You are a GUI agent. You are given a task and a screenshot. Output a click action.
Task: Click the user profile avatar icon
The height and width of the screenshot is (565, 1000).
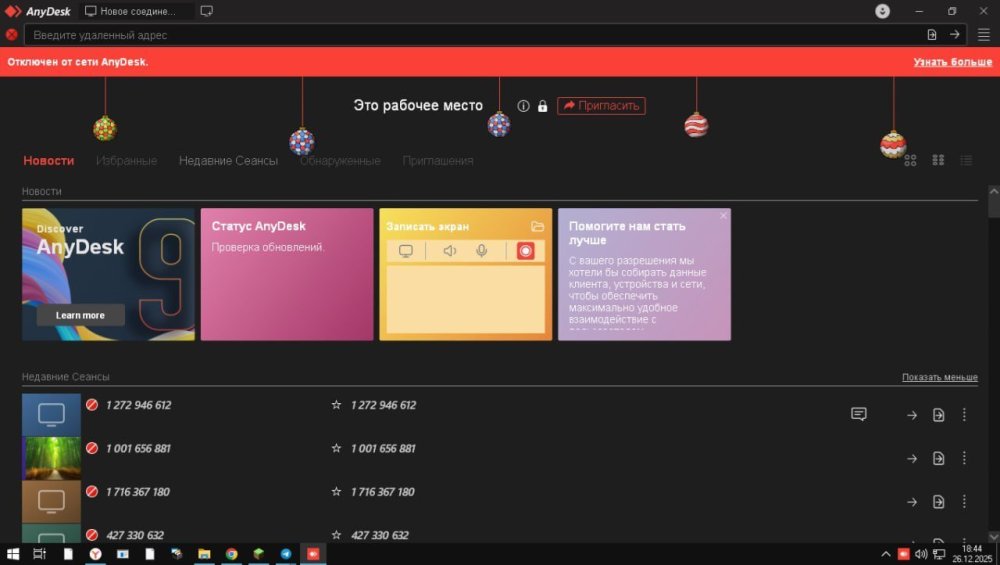tap(882, 11)
